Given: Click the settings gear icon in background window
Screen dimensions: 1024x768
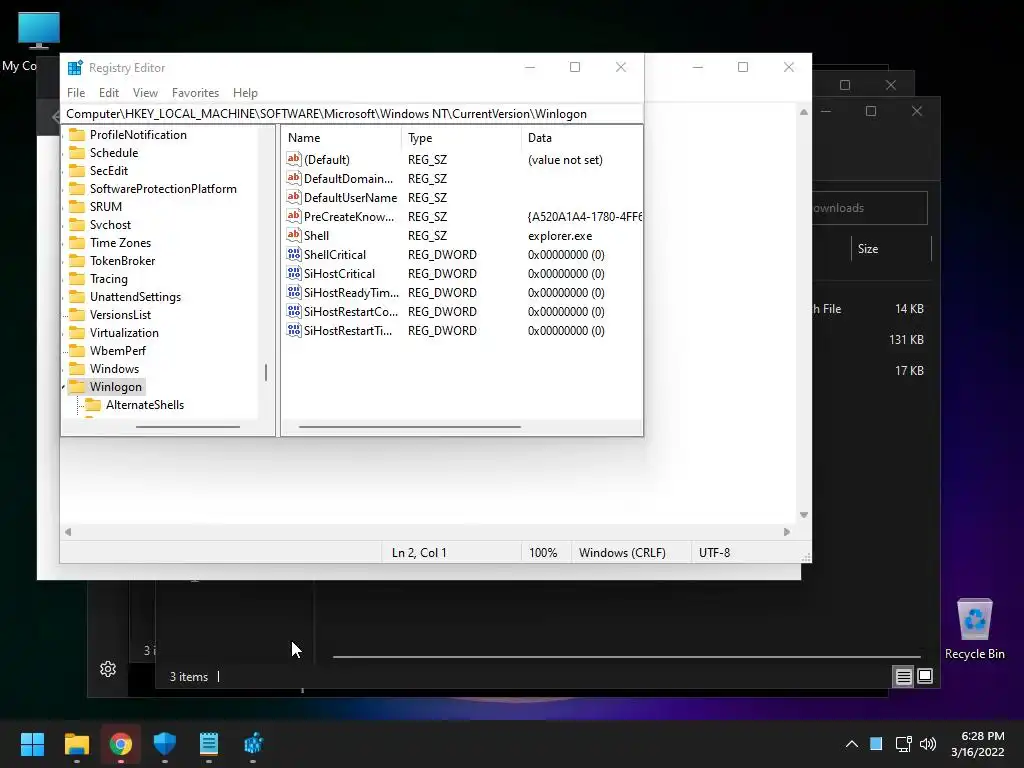Looking at the screenshot, I should tap(108, 669).
